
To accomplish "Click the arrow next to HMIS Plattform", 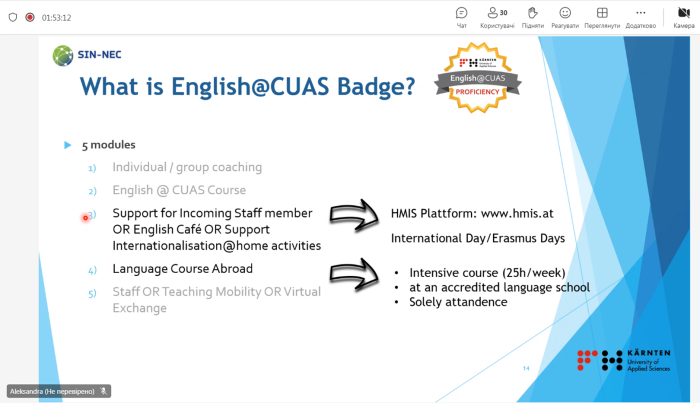I will pyautogui.click(x=355, y=213).
